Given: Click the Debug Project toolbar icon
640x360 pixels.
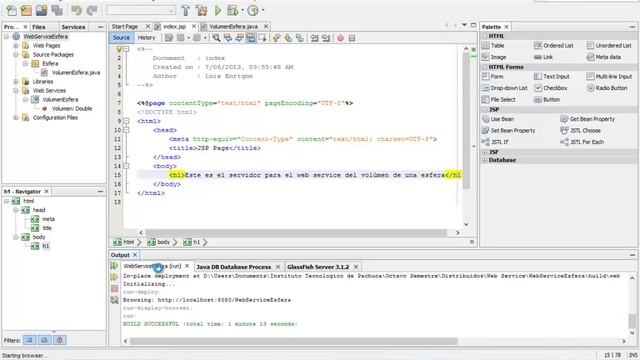Looking at the screenshot, I should pos(233,10).
